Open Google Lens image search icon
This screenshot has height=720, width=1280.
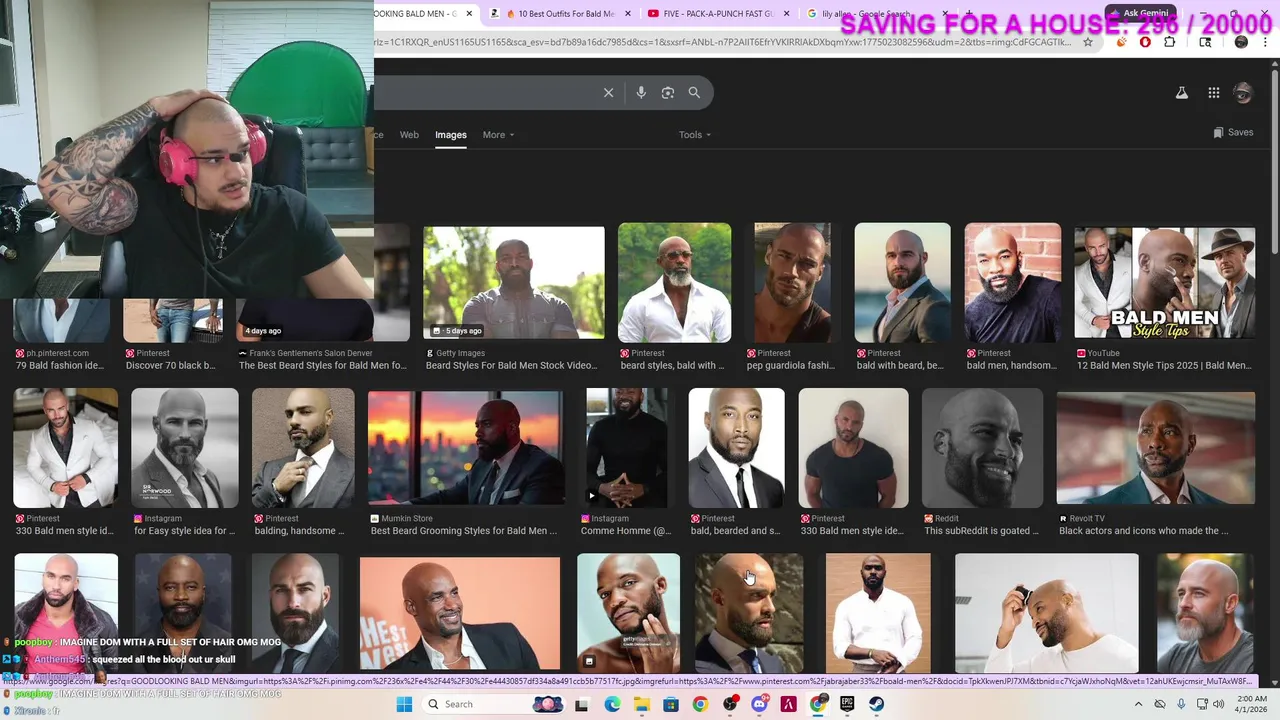tap(668, 93)
